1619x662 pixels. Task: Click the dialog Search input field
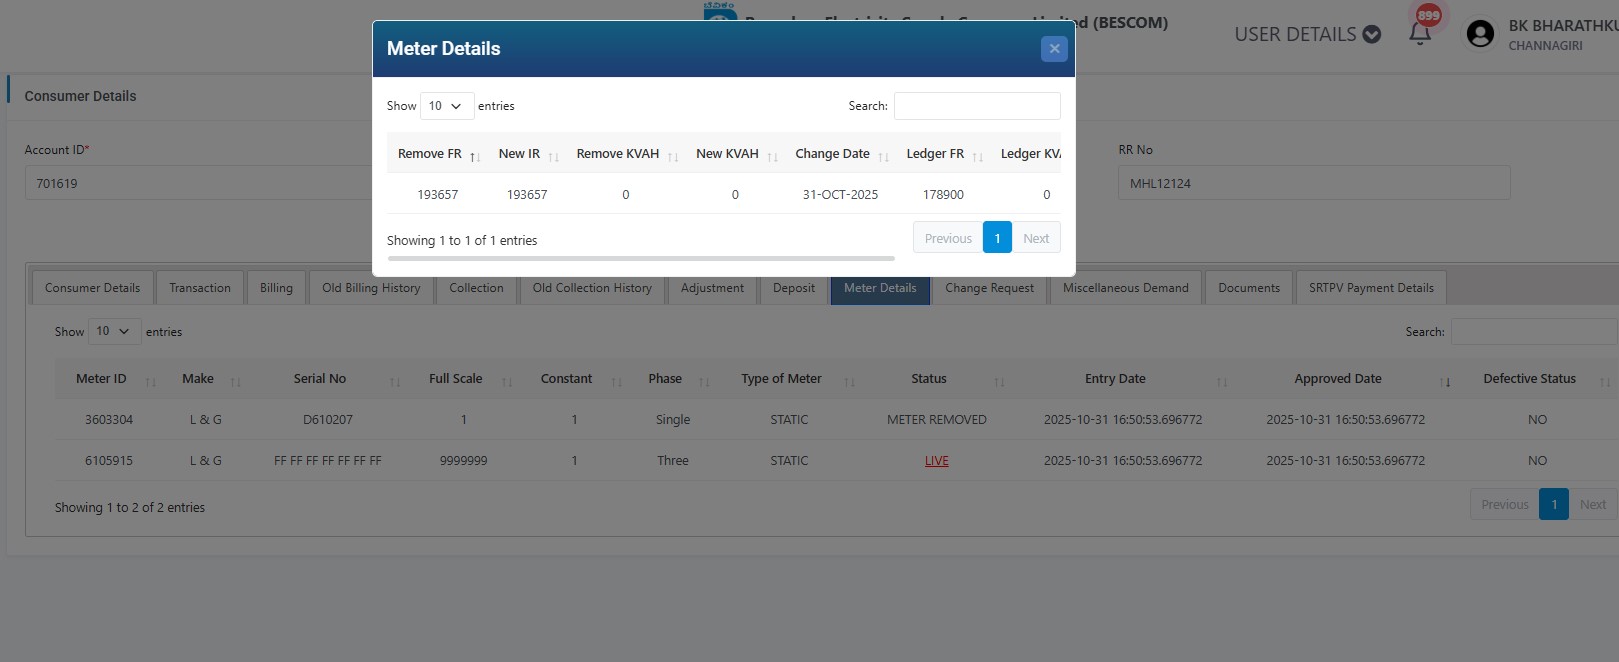click(x=977, y=106)
